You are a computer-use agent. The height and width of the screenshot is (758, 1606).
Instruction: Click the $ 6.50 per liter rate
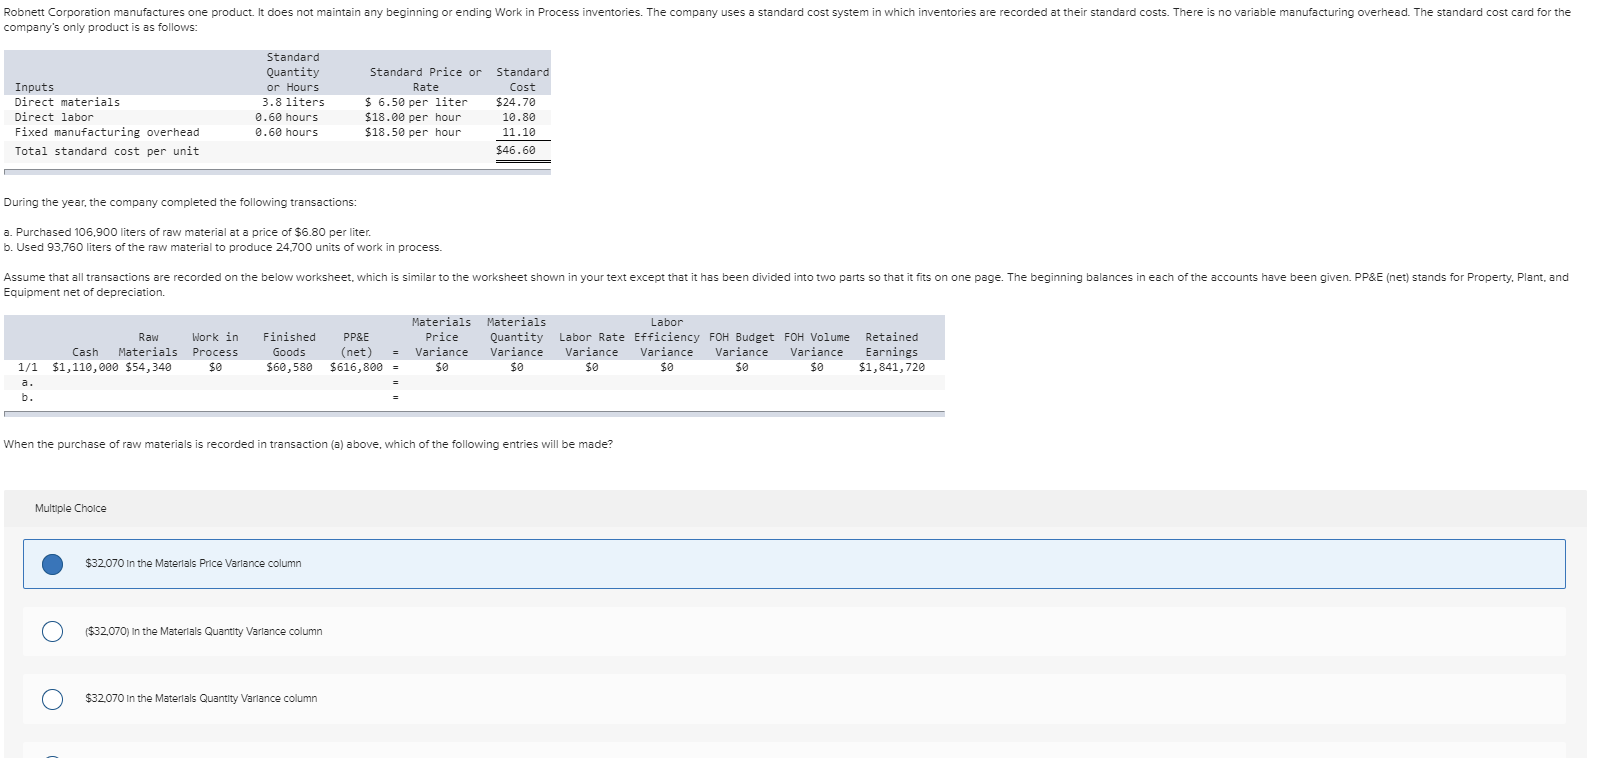click(416, 102)
